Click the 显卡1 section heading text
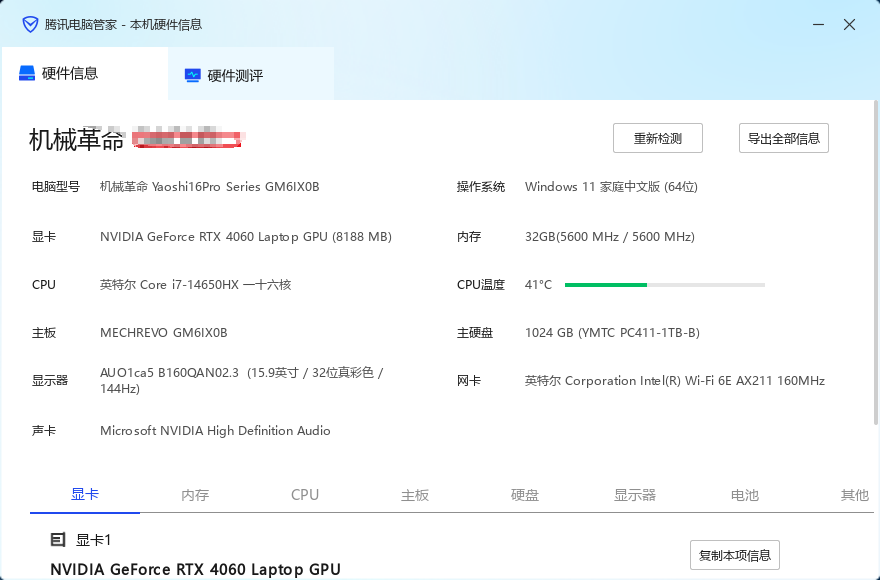This screenshot has width=880, height=580. tap(94, 540)
